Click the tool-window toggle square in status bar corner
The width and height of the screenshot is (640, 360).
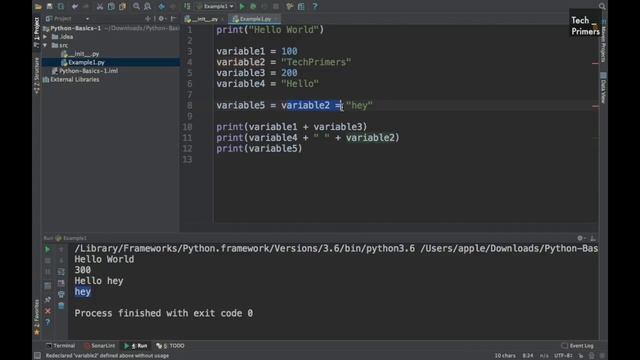pos(37,356)
